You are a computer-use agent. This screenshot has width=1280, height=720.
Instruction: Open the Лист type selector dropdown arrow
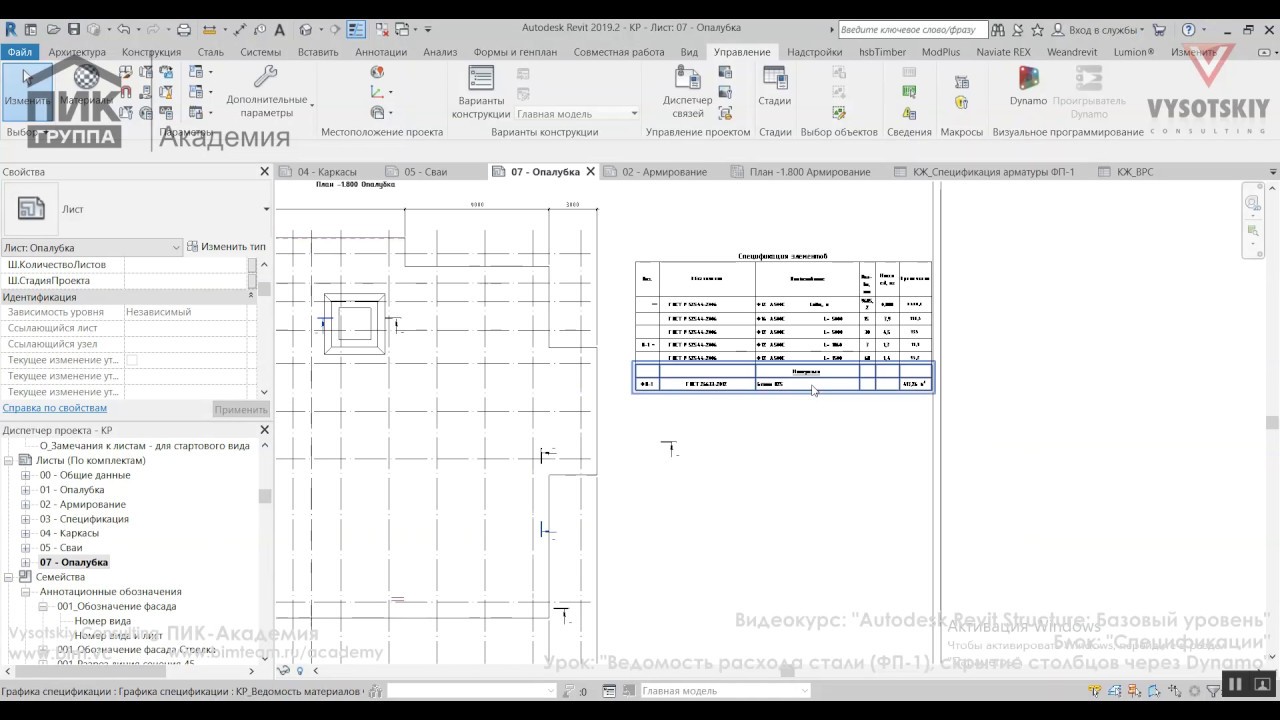[266, 209]
